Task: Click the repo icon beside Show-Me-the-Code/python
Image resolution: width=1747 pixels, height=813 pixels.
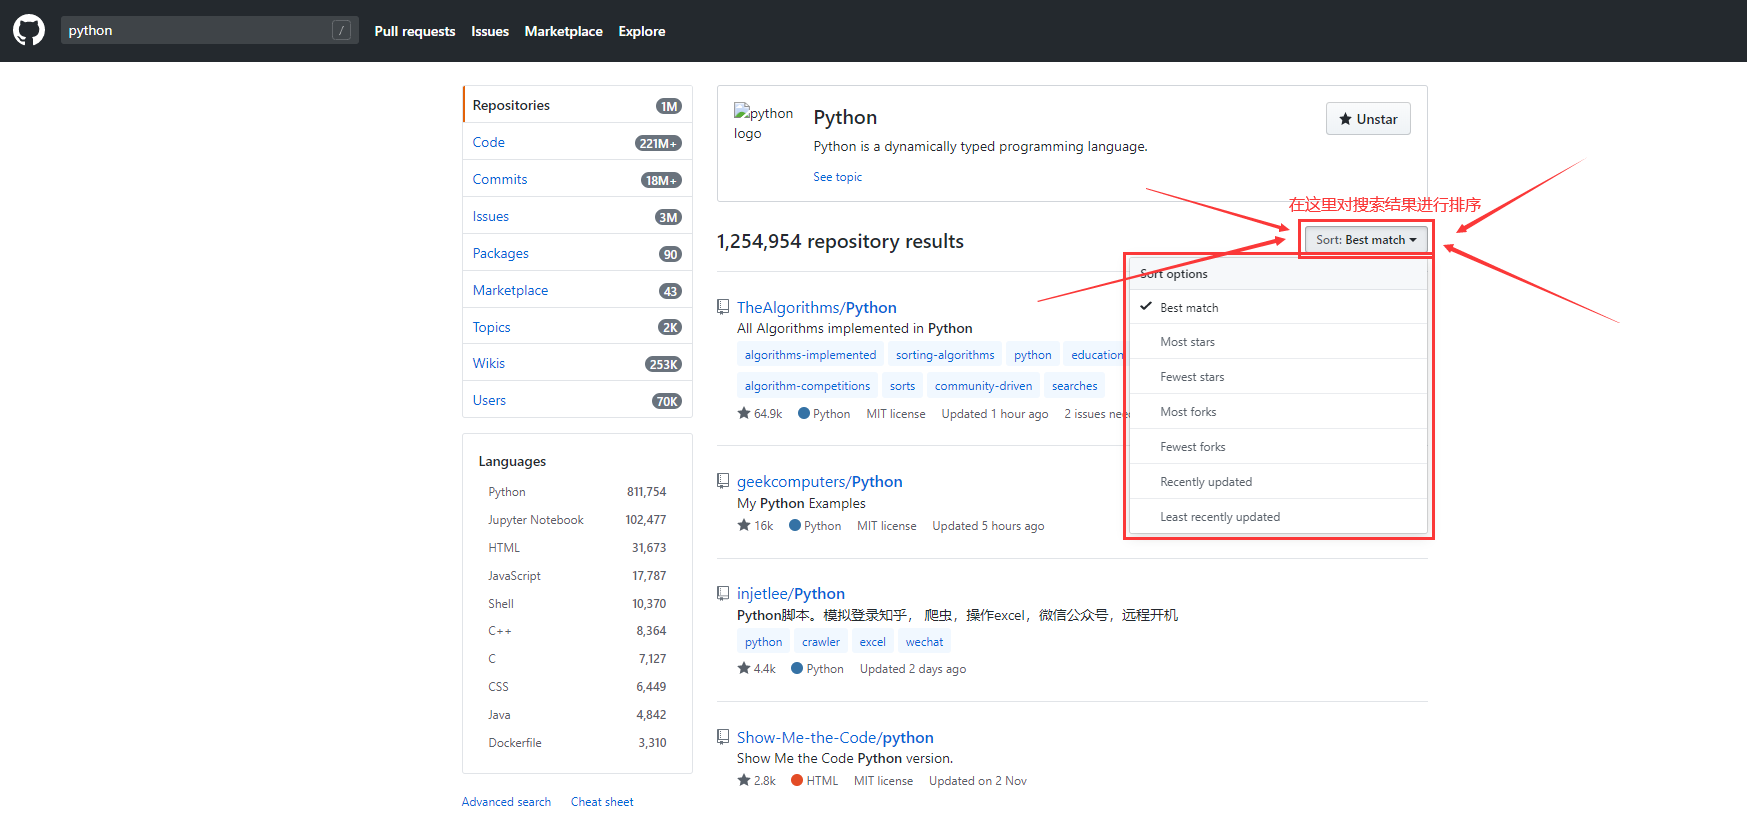Action: pos(723,737)
